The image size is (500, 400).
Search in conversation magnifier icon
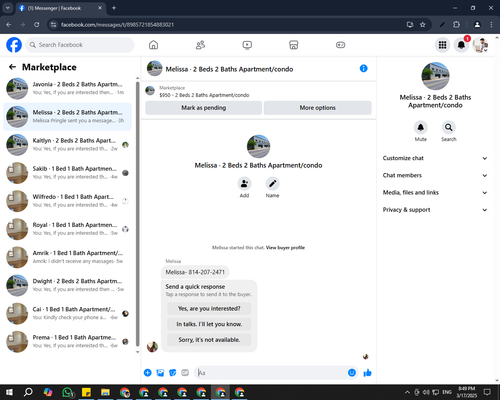tap(449, 127)
